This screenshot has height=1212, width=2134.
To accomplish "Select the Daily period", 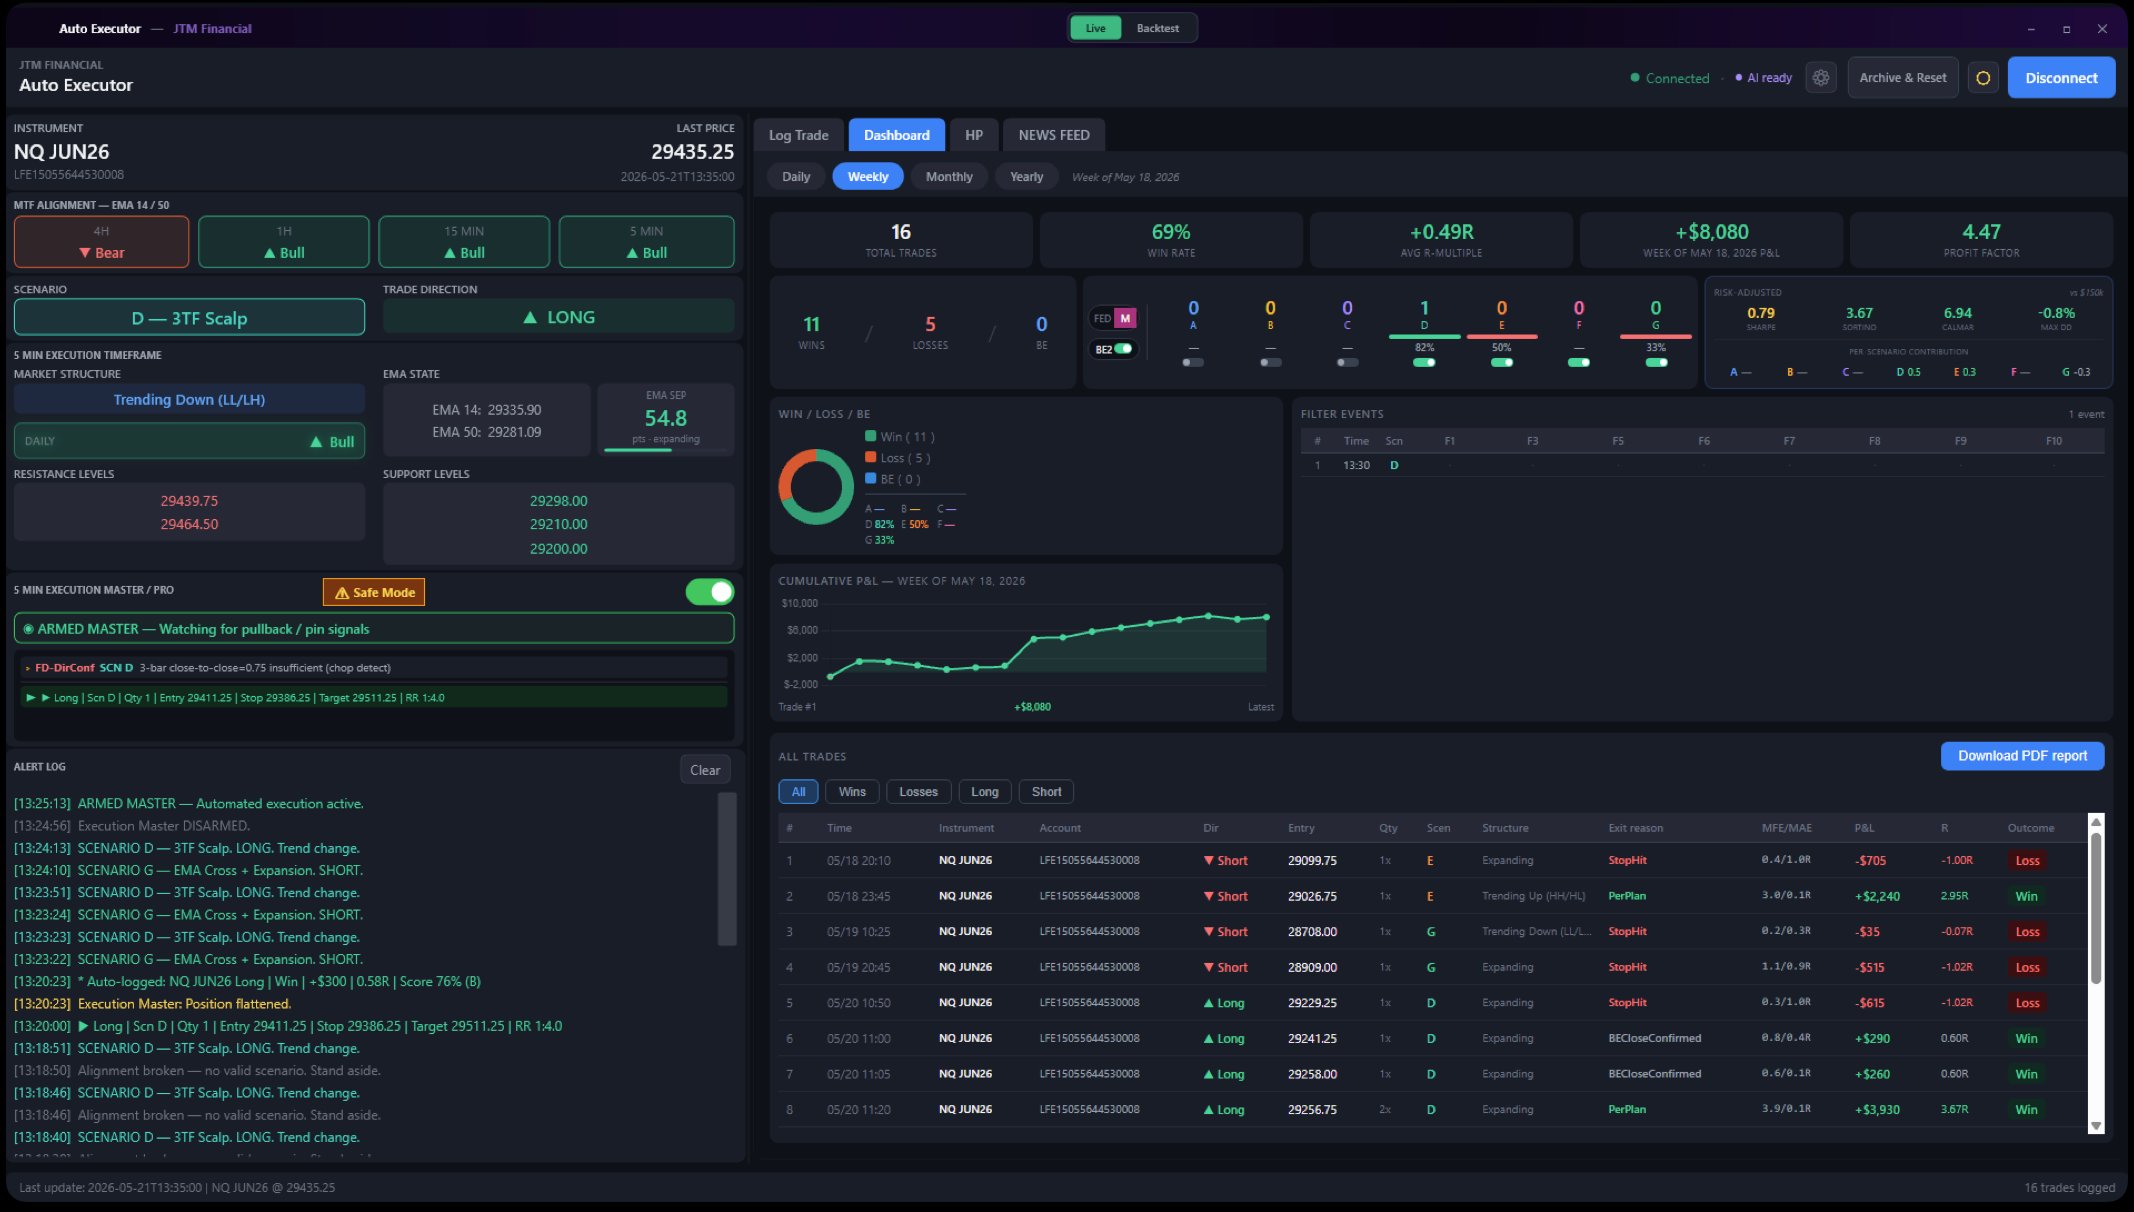I will click(796, 177).
